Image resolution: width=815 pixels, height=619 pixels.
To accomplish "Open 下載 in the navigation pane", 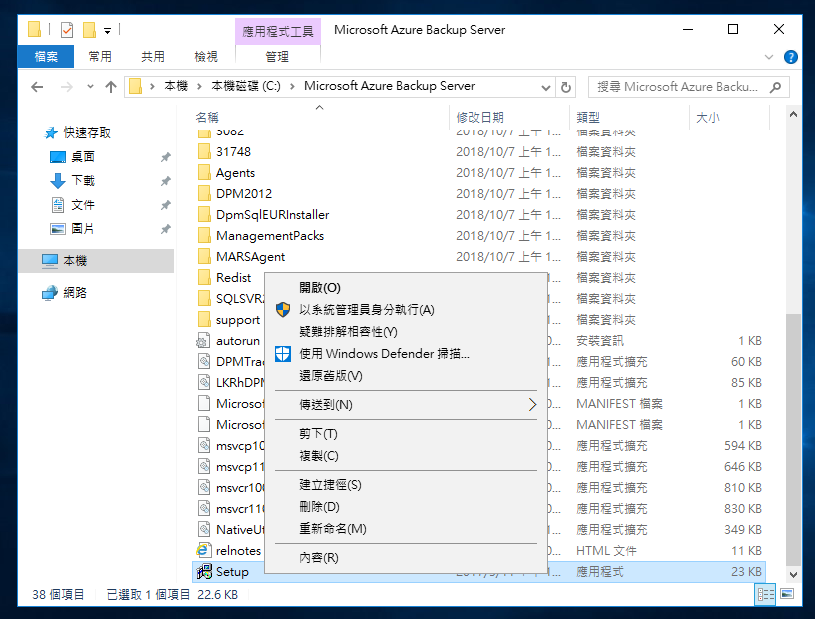I will click(x=83, y=180).
